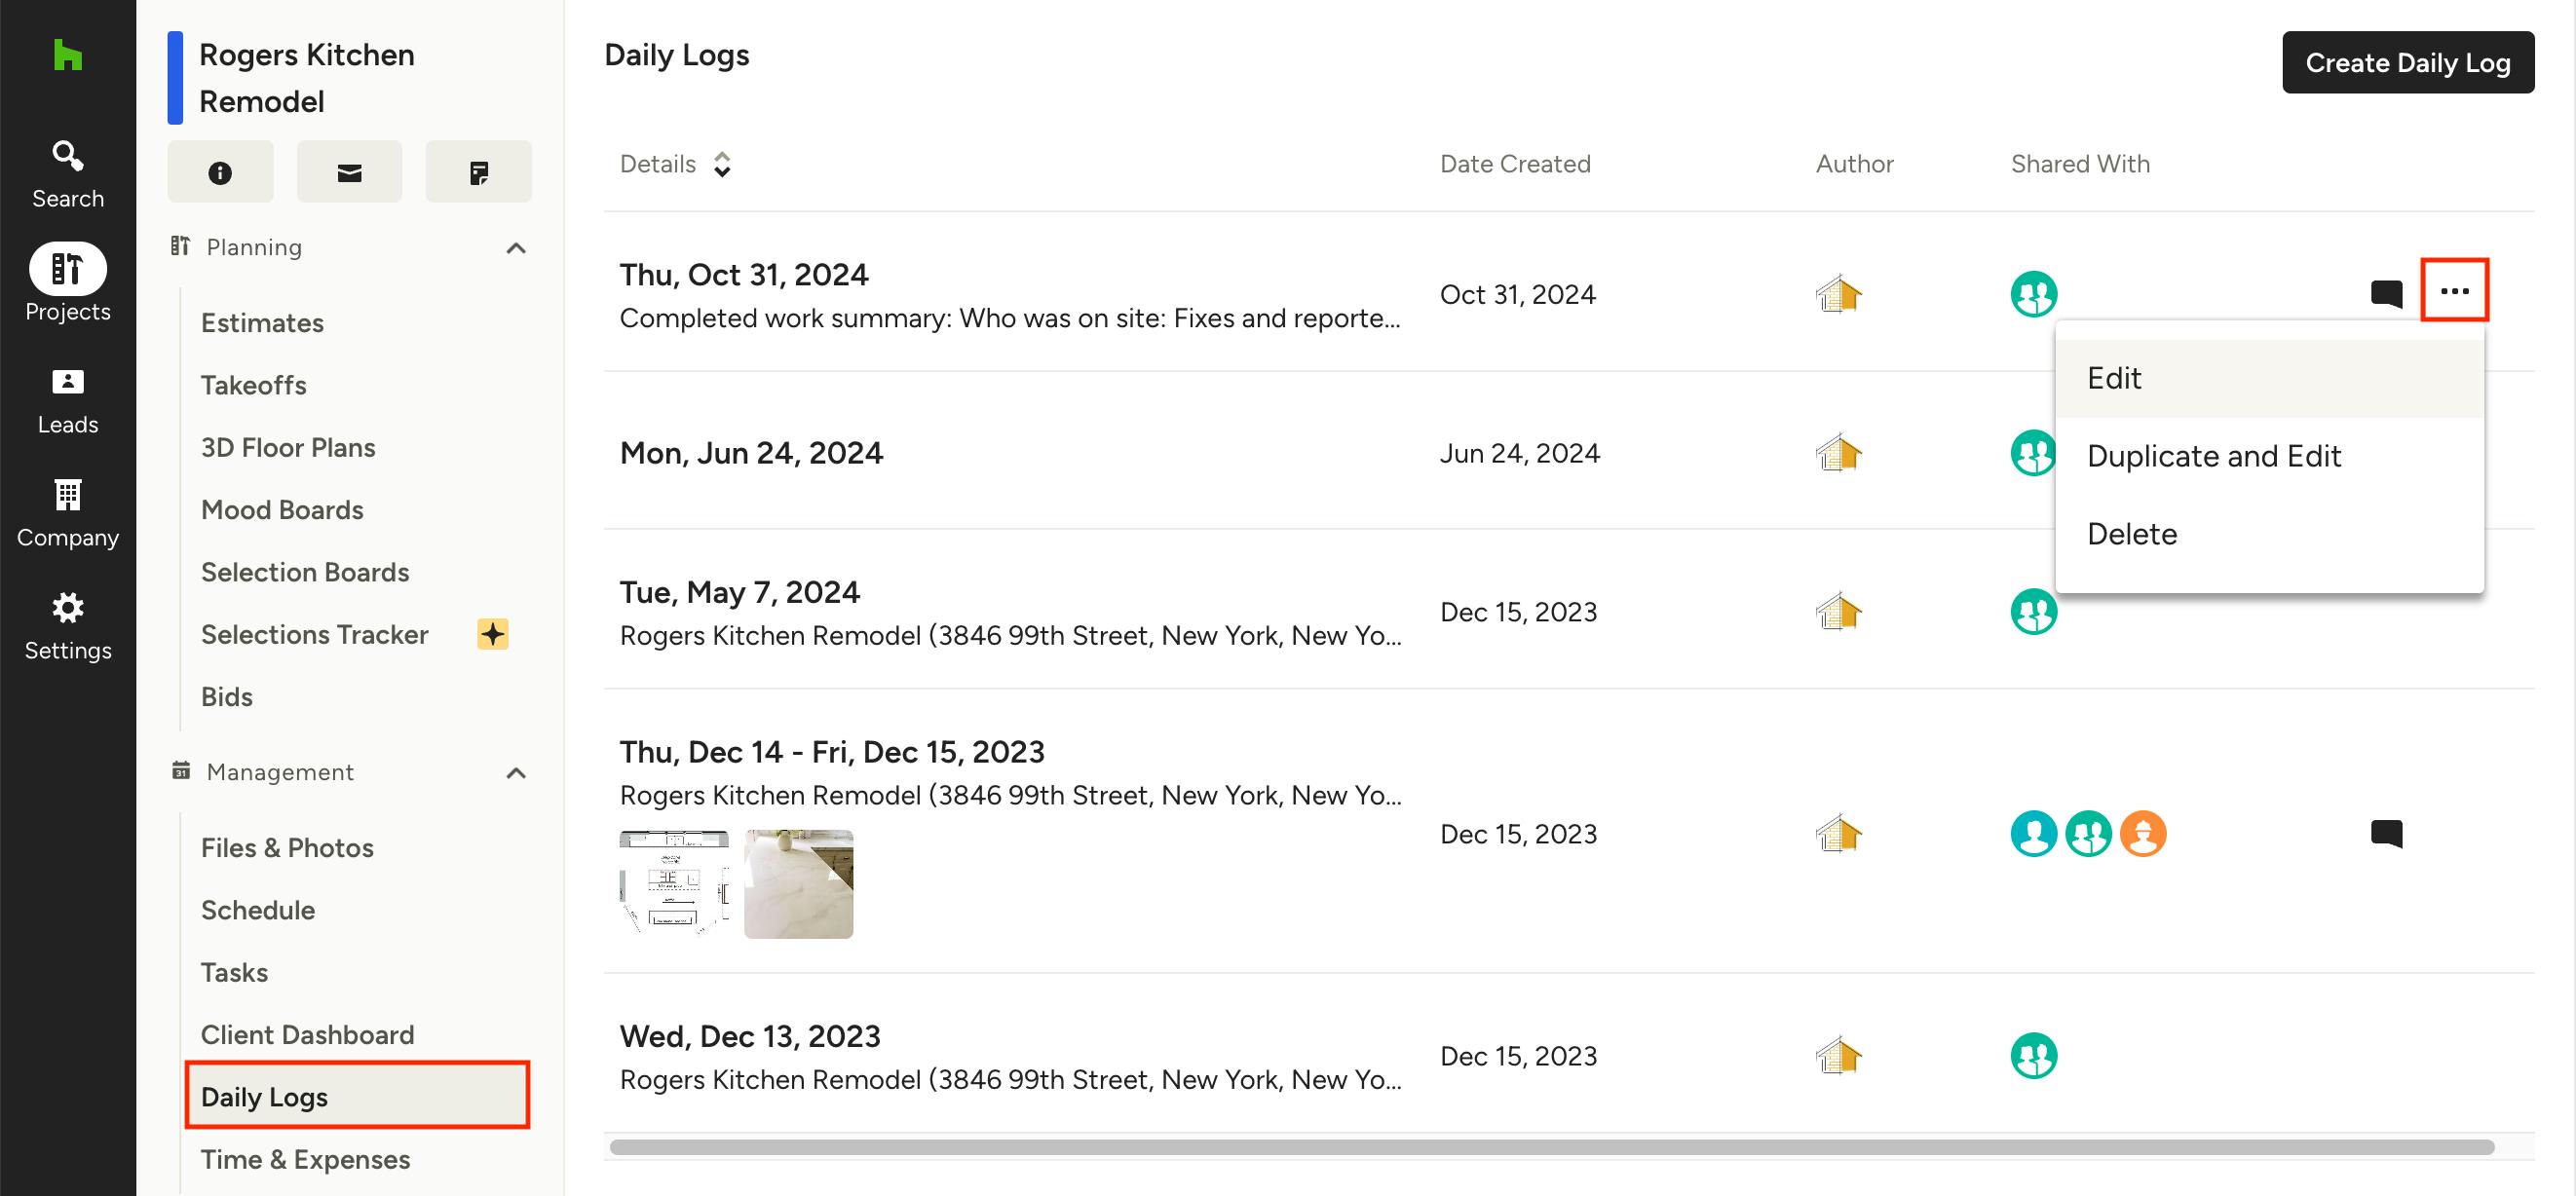
Task: Click the horizontal scrollbar under the logs
Action: [1551, 1147]
